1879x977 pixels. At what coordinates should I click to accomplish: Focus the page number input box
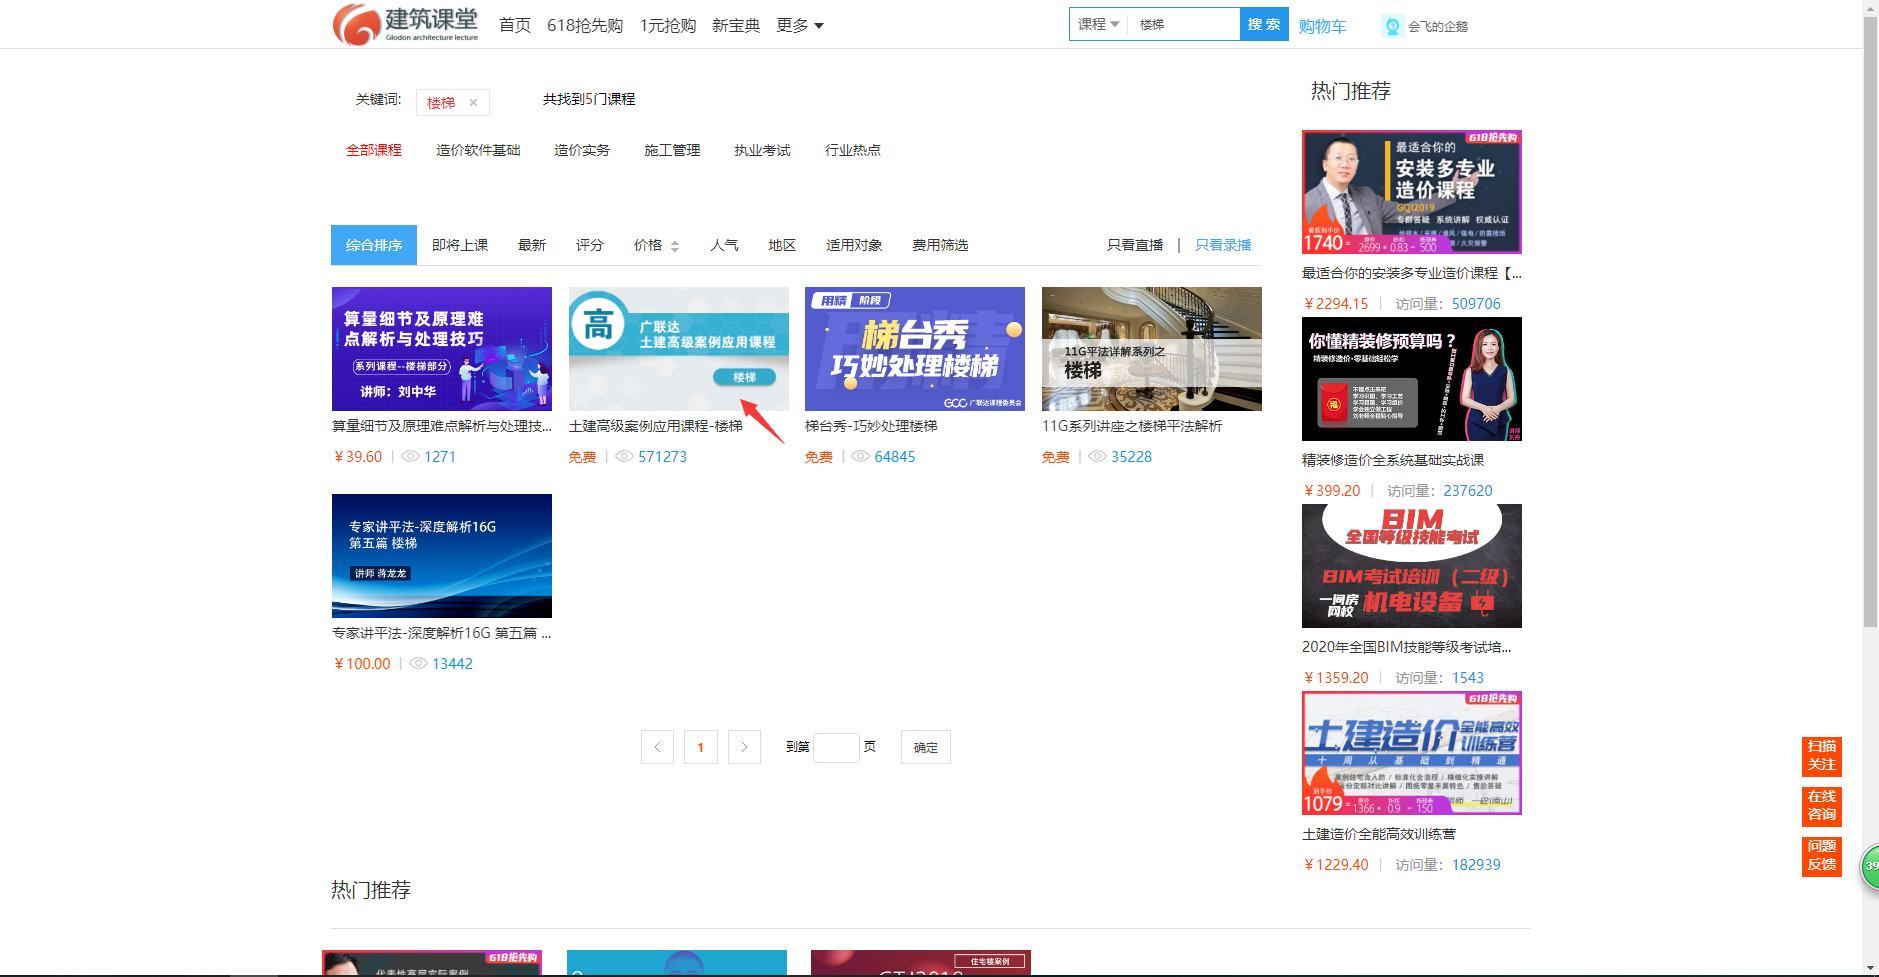[x=836, y=747]
